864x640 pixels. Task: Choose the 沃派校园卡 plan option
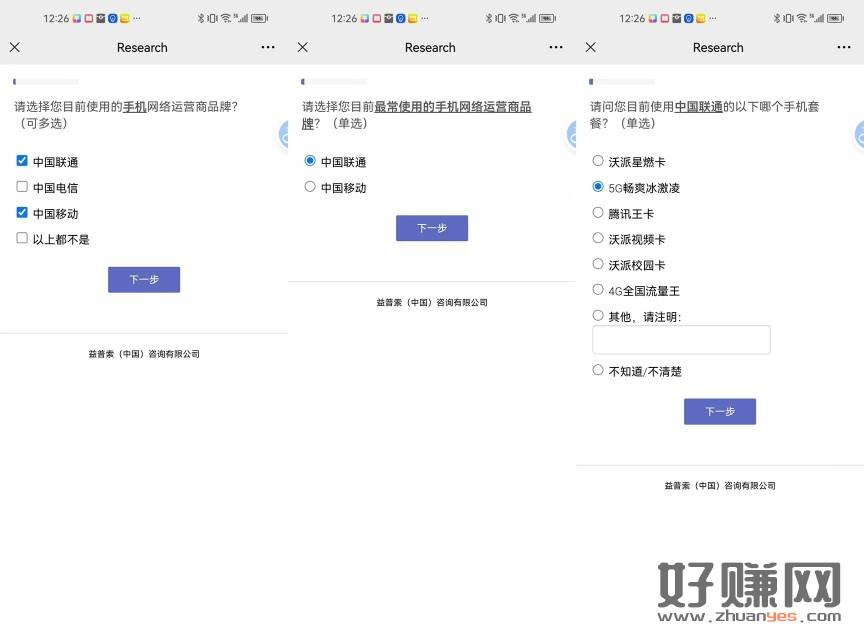click(598, 264)
